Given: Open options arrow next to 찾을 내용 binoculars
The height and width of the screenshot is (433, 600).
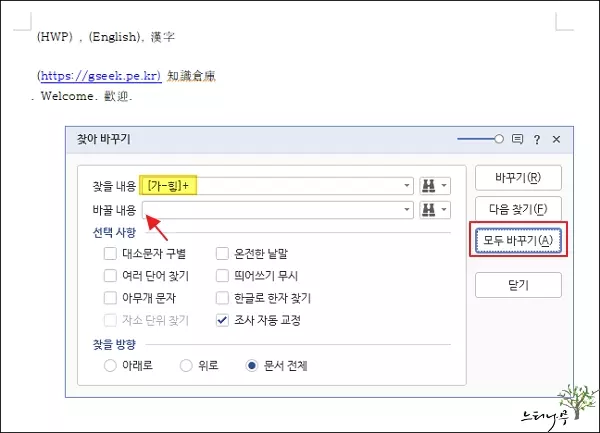Looking at the screenshot, I should click(444, 186).
